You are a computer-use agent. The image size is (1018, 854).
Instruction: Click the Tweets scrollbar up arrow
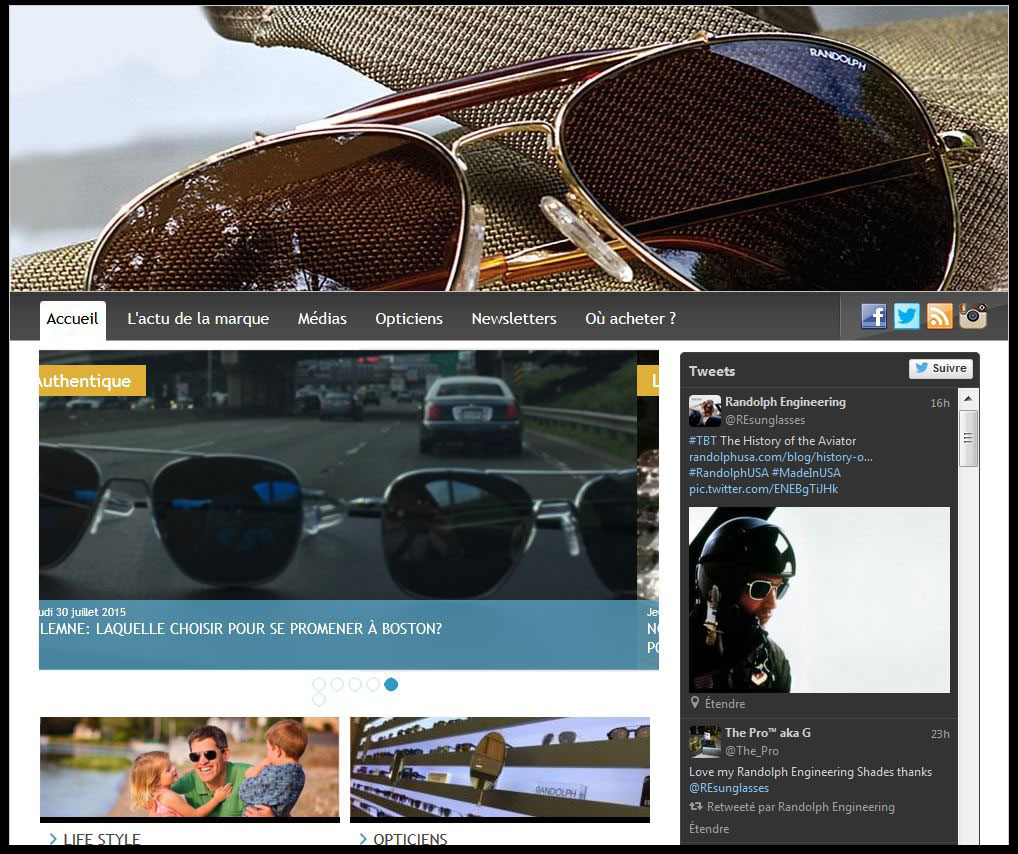pyautogui.click(x=968, y=399)
